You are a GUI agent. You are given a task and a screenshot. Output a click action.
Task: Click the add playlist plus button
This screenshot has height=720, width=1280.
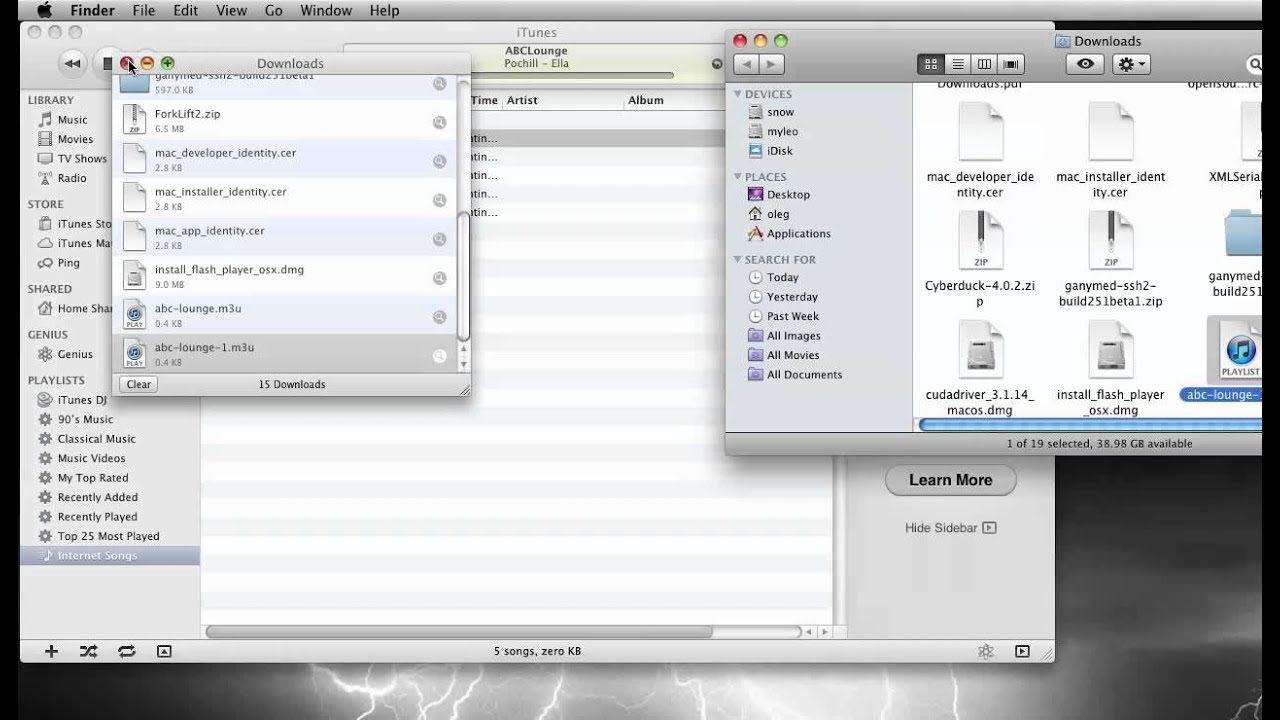click(x=51, y=651)
